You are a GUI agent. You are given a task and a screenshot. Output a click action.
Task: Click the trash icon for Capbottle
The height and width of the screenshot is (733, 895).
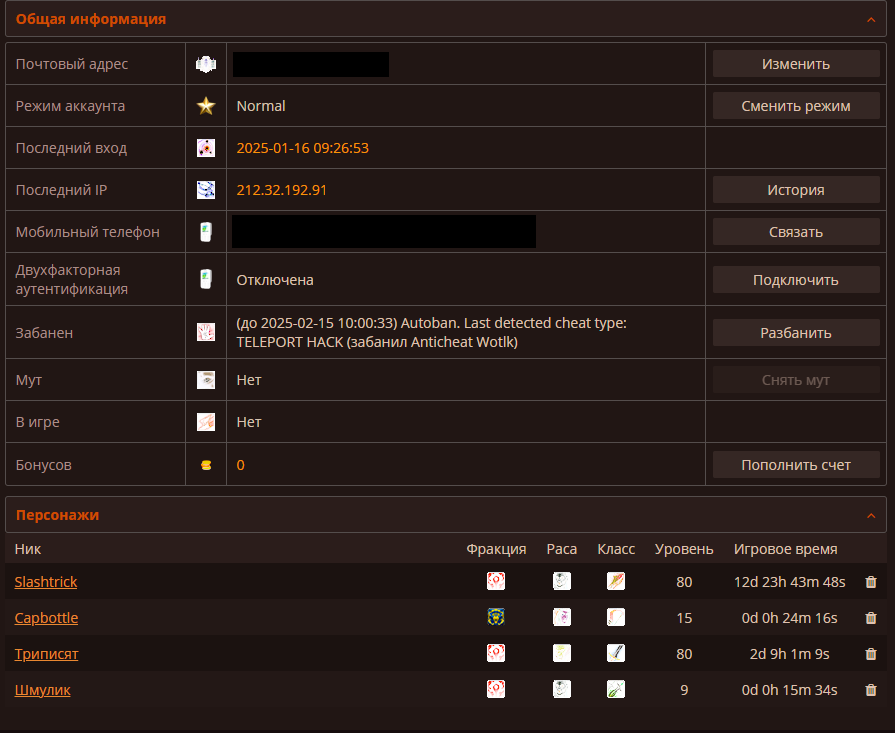tap(870, 618)
